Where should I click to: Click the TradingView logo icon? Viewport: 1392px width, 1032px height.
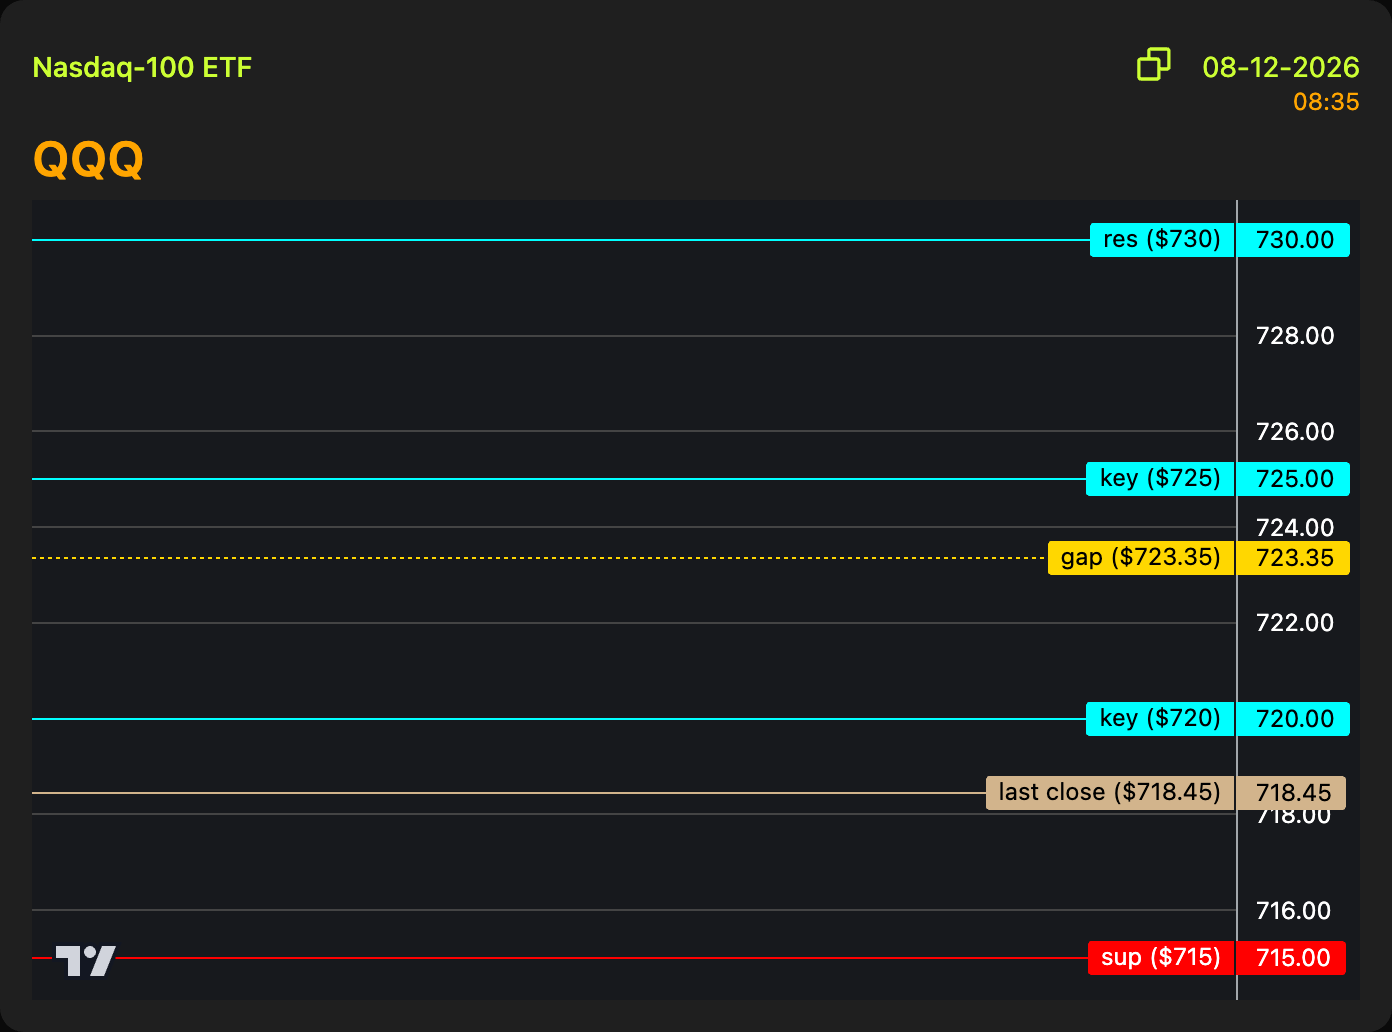tap(86, 961)
